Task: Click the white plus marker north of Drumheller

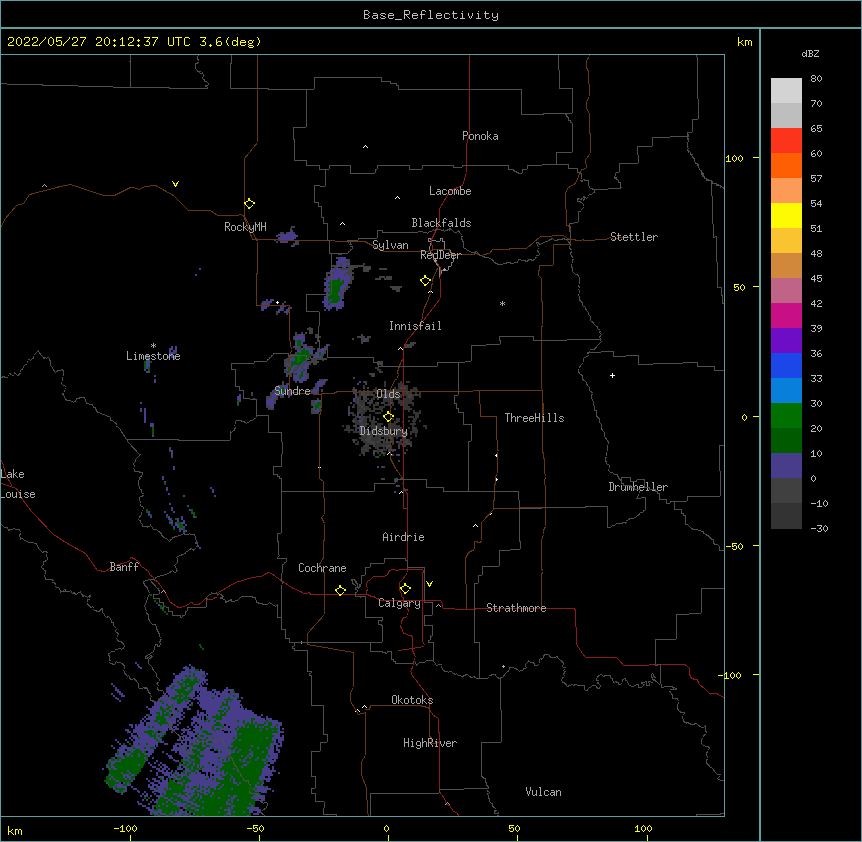Action: coord(612,375)
